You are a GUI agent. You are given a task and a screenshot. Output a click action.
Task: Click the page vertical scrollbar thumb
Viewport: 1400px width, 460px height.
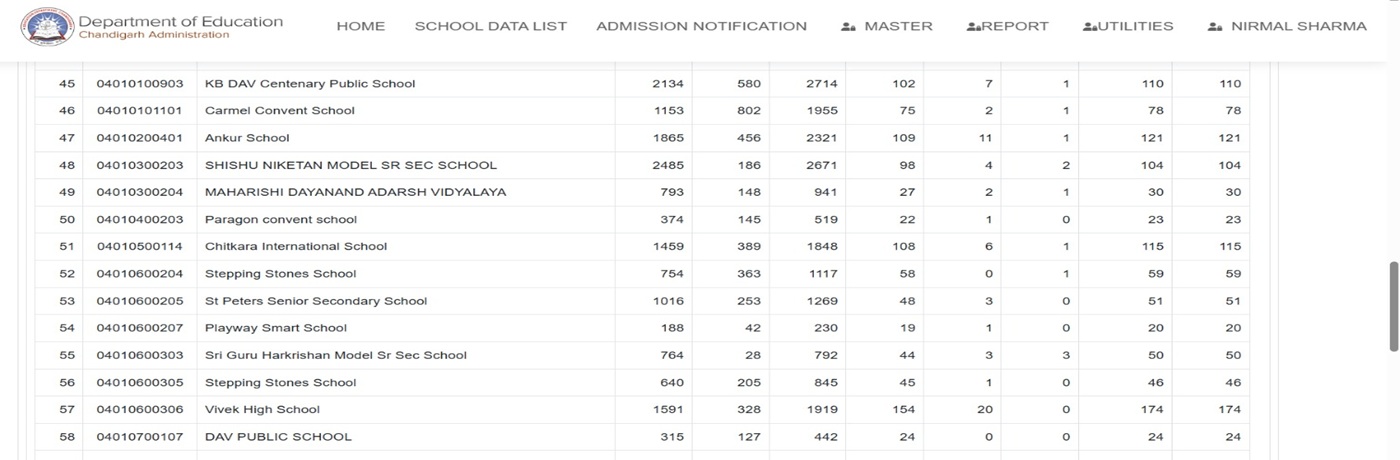tap(1394, 306)
